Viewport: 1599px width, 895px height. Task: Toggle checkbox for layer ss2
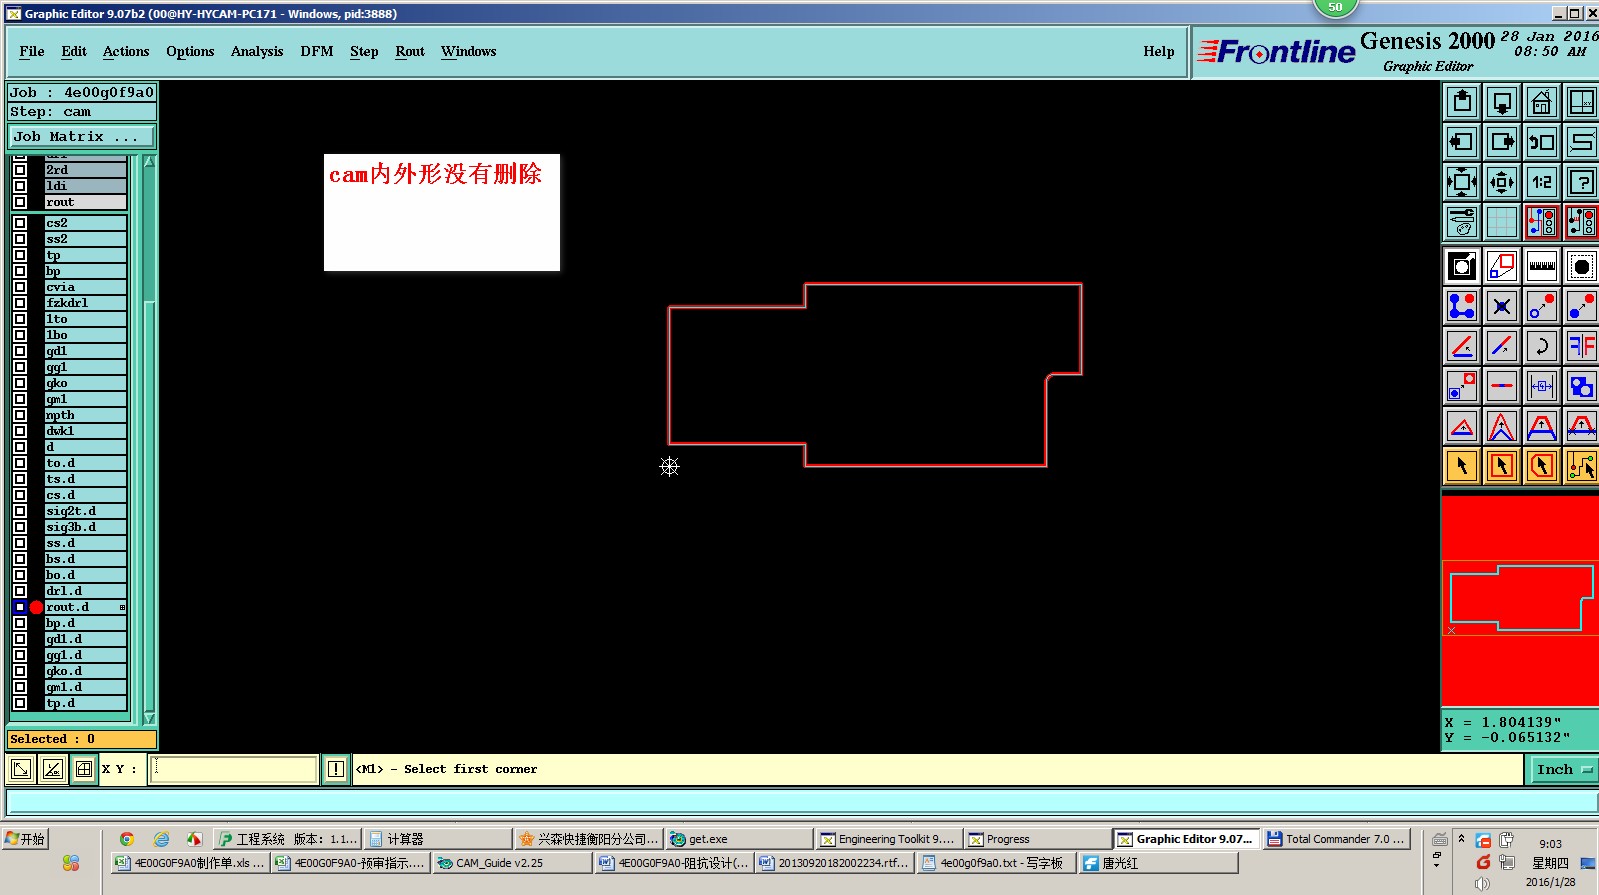pyautogui.click(x=20, y=239)
